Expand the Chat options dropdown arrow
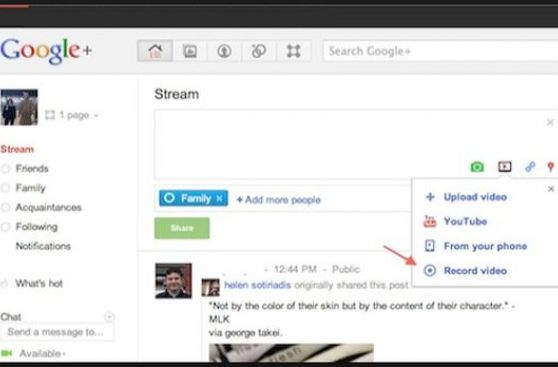Viewport: 558px width, 367px height. (109, 316)
